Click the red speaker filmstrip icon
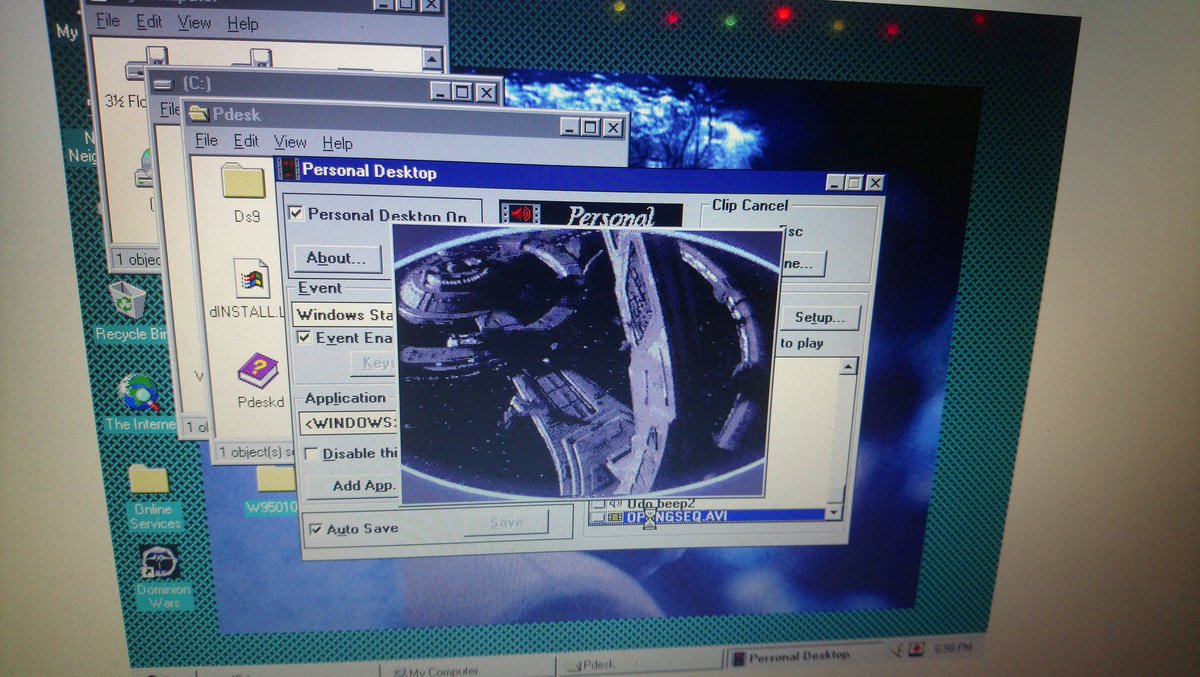 pos(519,213)
